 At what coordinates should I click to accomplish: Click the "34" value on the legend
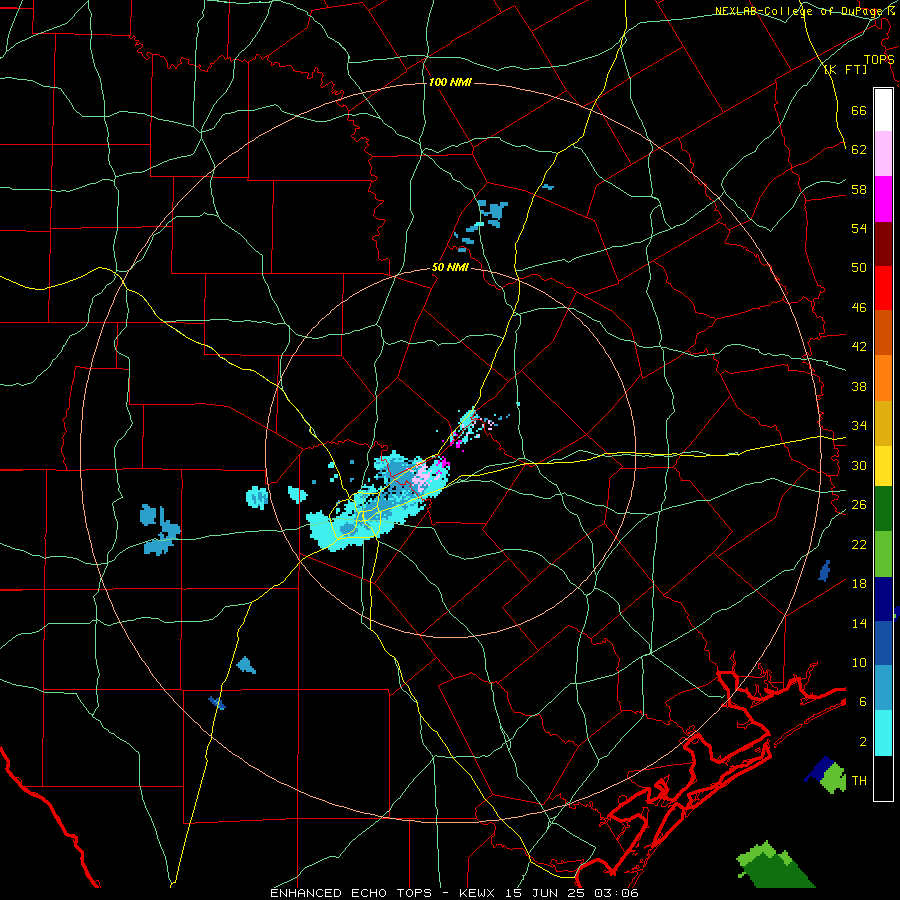coord(859,426)
